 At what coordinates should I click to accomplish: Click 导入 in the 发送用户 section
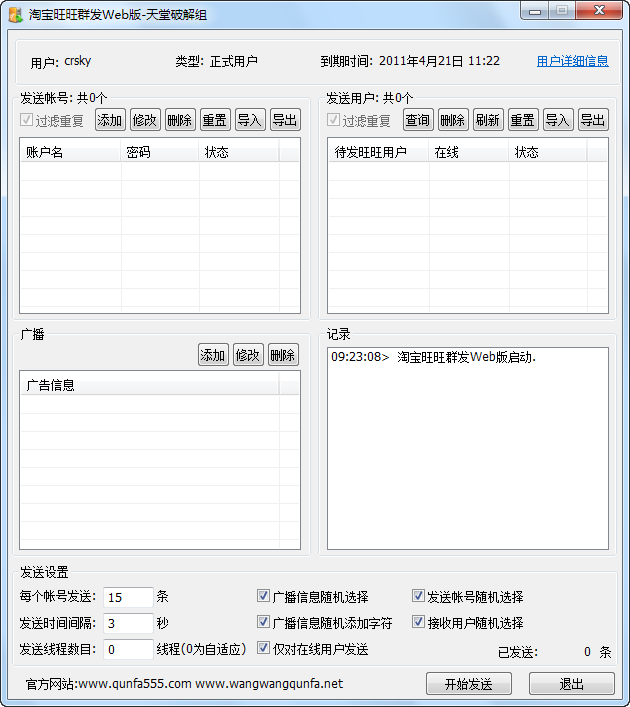[558, 120]
